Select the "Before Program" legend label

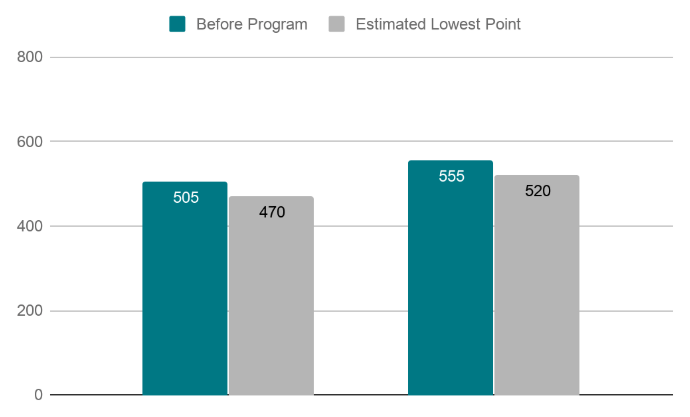pos(250,24)
